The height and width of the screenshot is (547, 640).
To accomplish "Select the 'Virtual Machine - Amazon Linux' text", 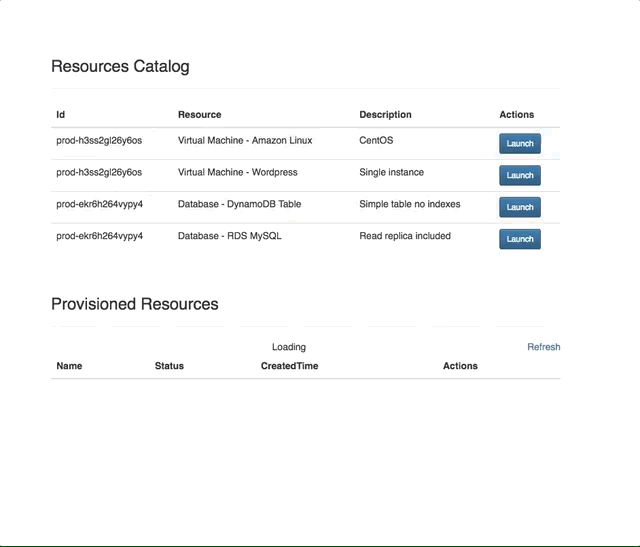I will (x=245, y=140).
